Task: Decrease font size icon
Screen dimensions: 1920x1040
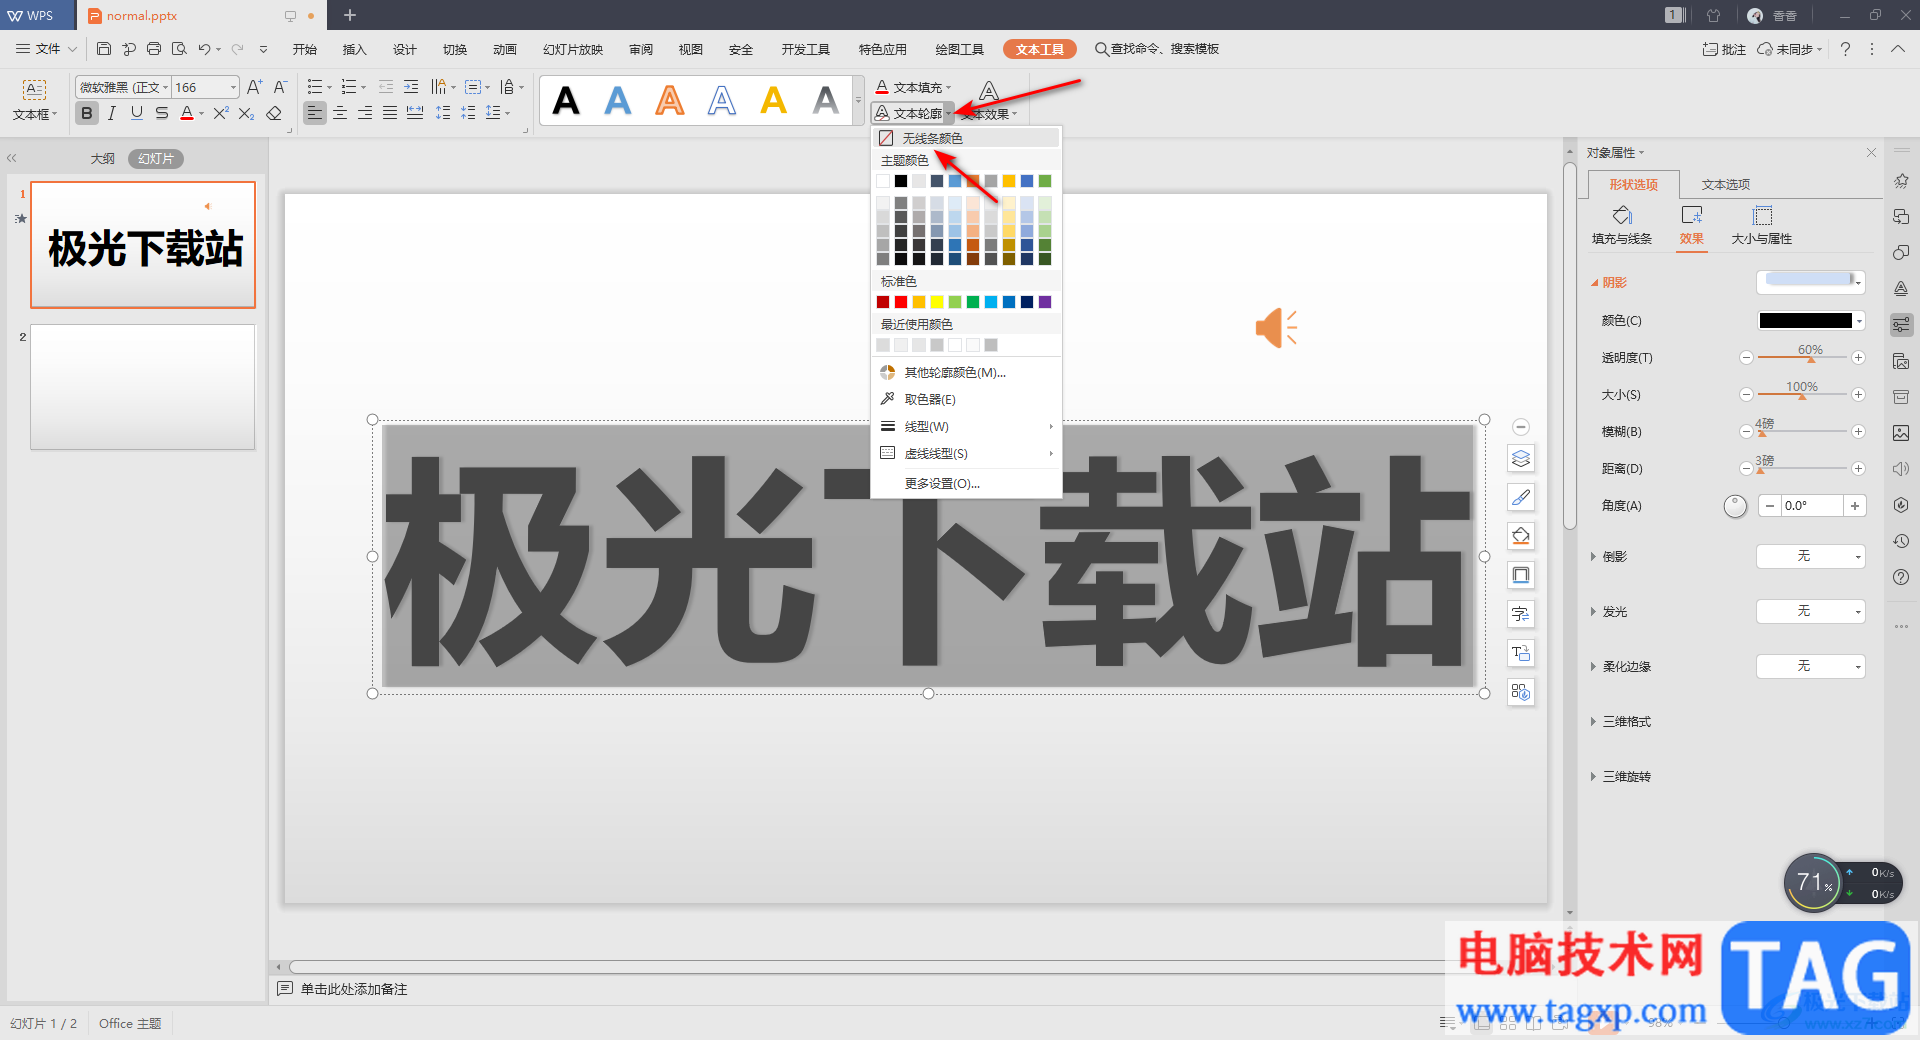Action: click(x=281, y=87)
